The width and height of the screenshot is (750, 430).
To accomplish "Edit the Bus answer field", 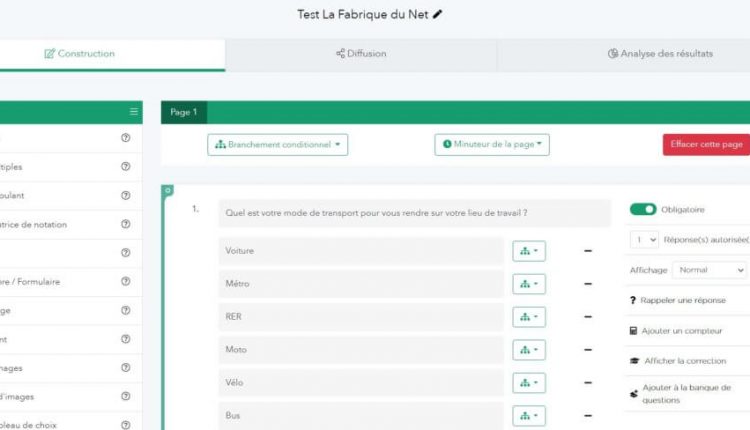I will click(361, 416).
